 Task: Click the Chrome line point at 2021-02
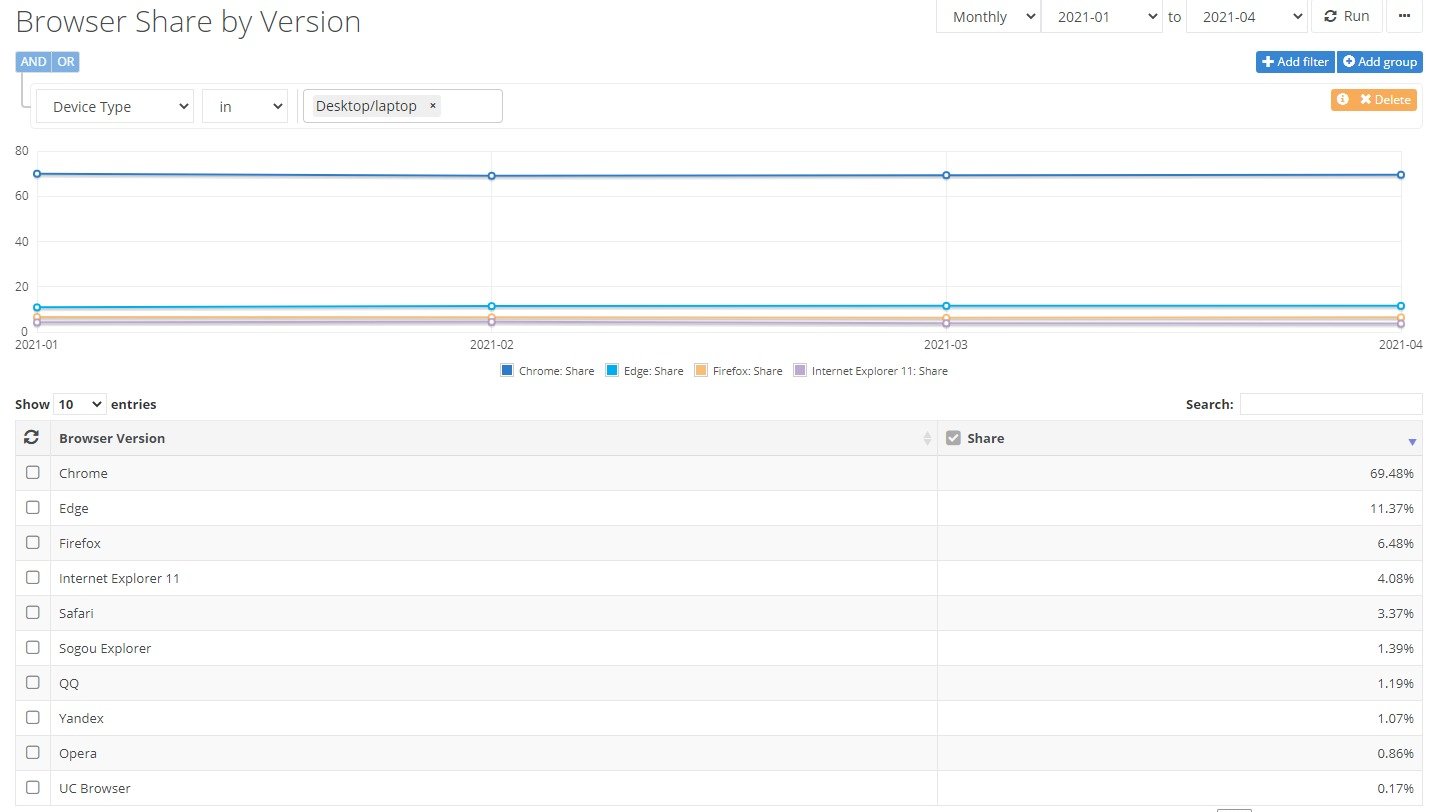(492, 176)
